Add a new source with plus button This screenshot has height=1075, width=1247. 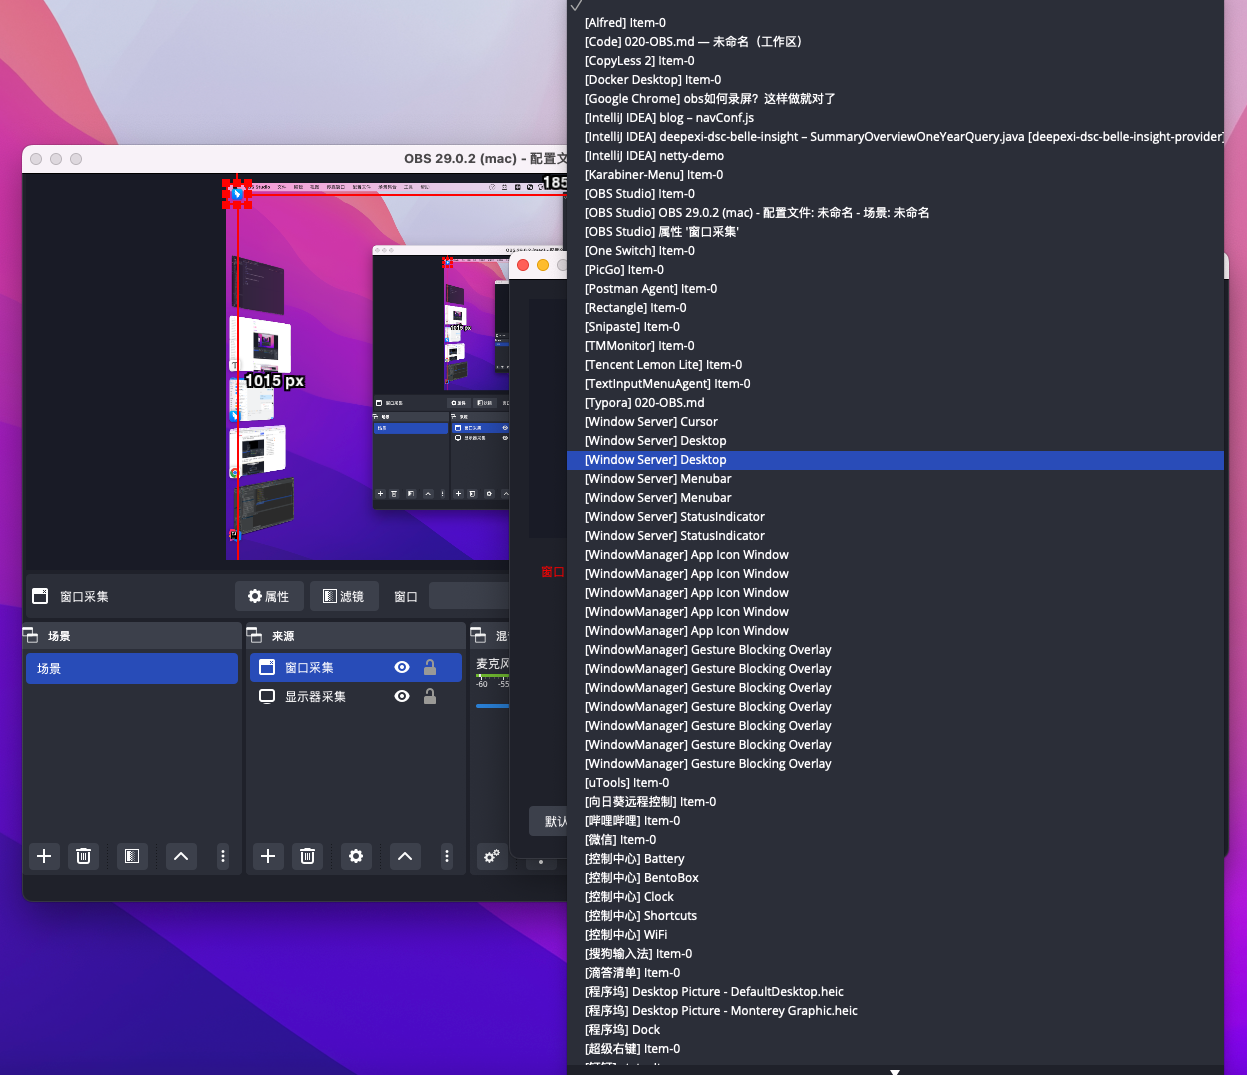(x=268, y=856)
